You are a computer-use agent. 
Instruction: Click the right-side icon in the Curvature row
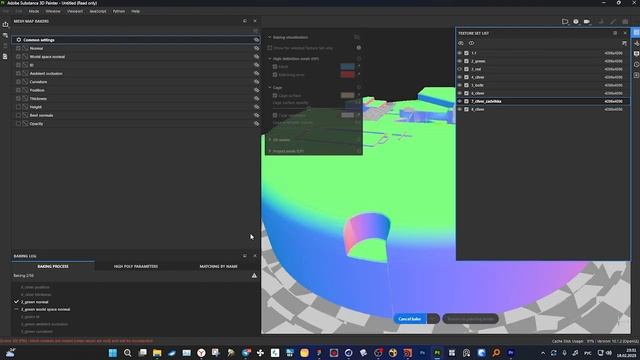click(256, 82)
